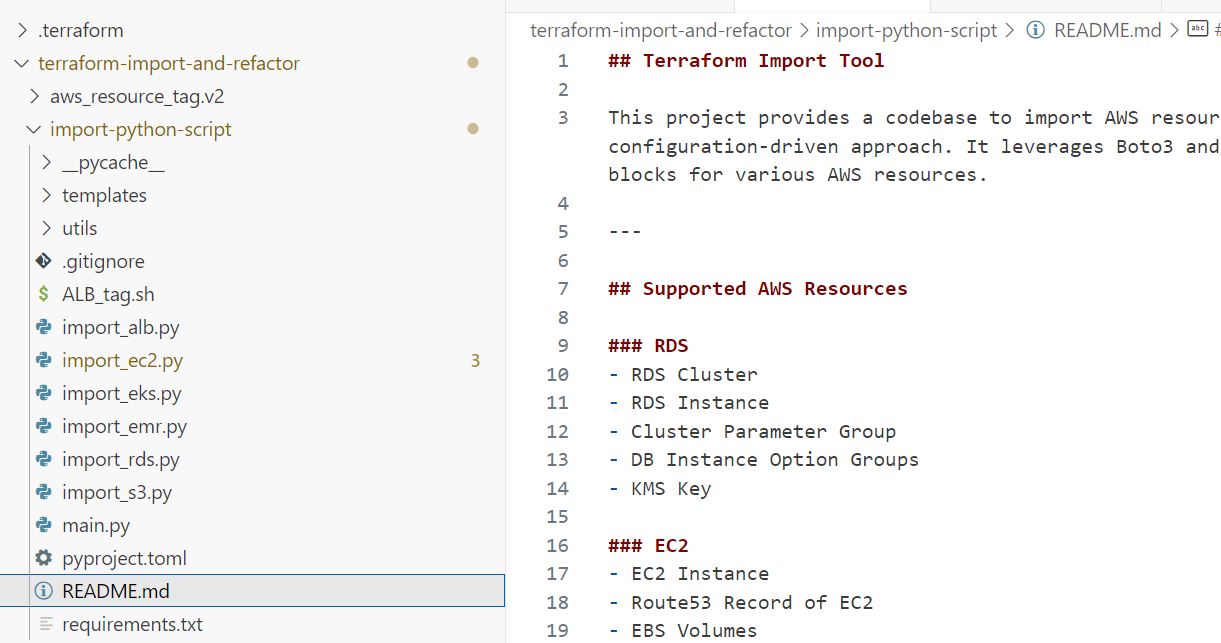1221x643 pixels.
Task: Click the info icon in README.md breadcrumb
Action: point(1036,30)
